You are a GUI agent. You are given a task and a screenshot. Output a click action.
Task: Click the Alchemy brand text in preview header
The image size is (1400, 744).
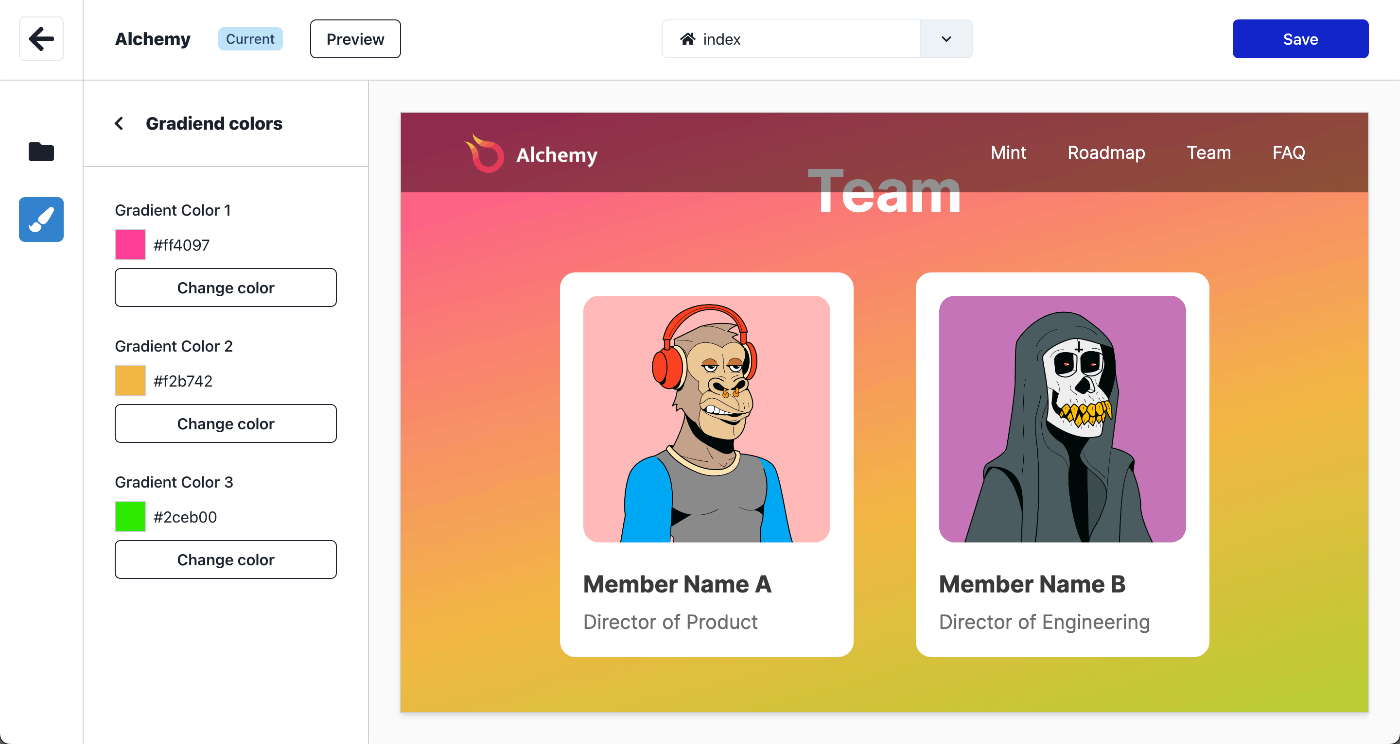point(557,155)
